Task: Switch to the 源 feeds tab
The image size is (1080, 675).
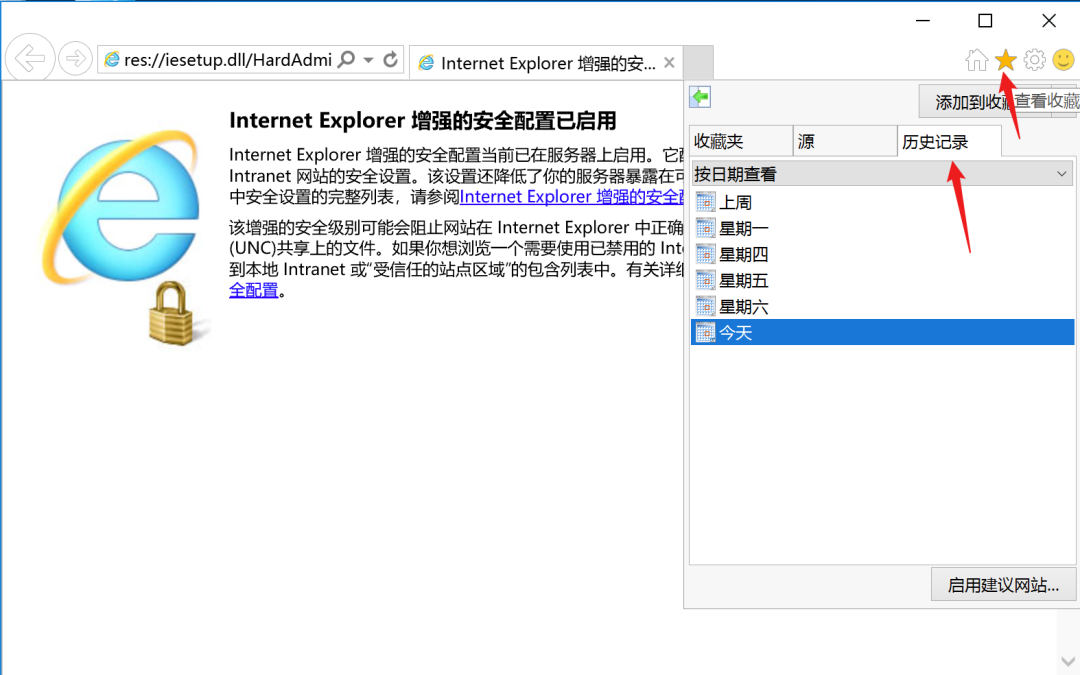Action: click(x=845, y=141)
